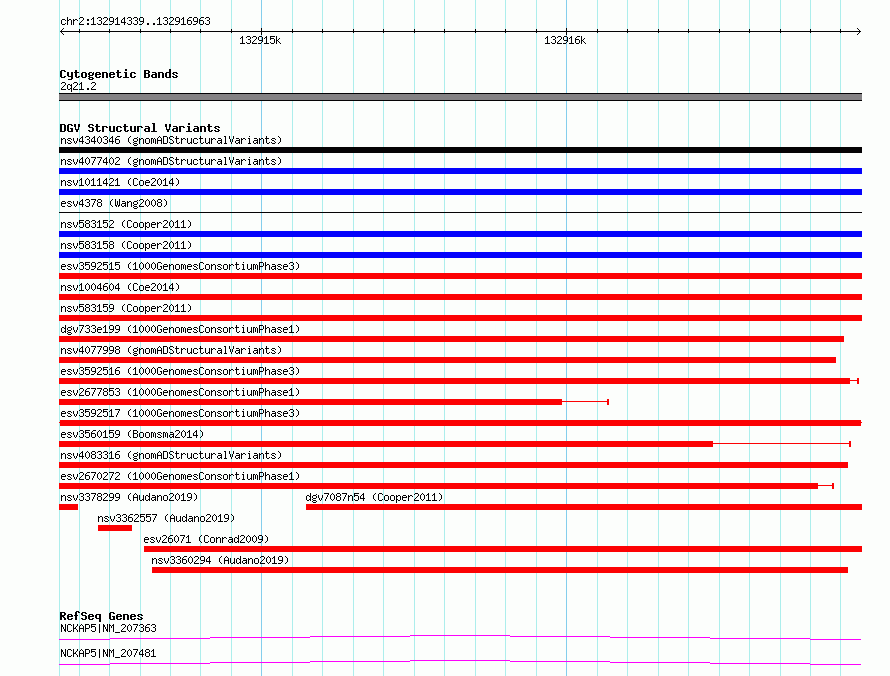Viewport: 890px width, 676px height.
Task: Select the red bar under nsv3360294
Action: point(499,570)
